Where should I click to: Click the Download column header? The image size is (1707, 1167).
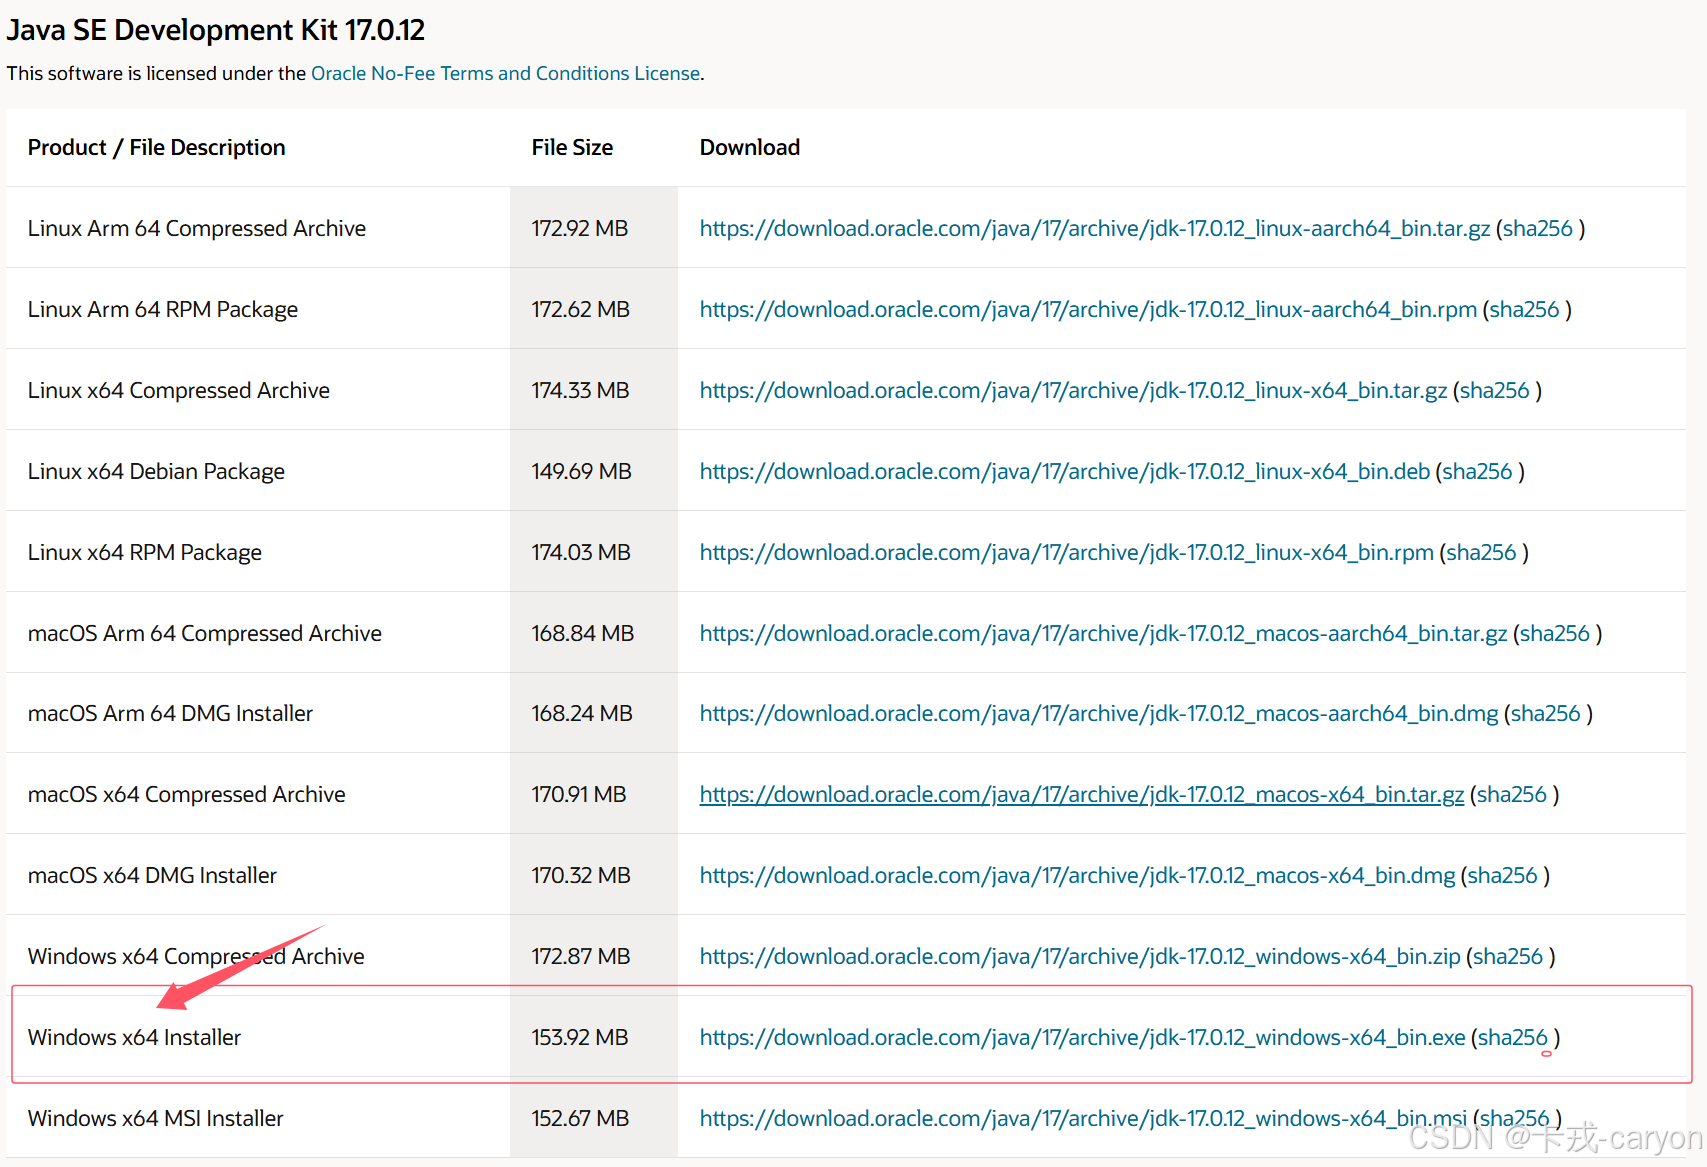(x=750, y=147)
